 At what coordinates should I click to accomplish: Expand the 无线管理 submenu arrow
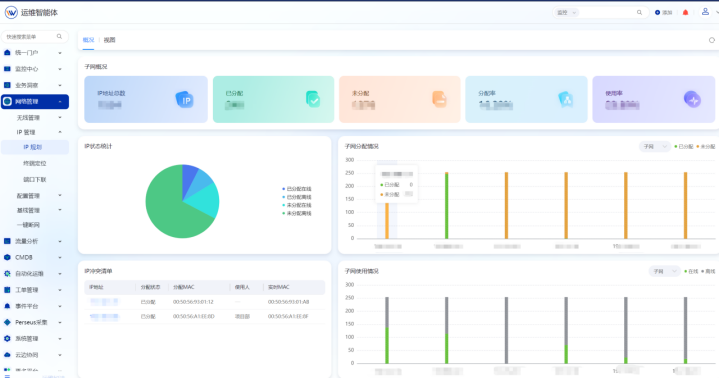(60, 118)
